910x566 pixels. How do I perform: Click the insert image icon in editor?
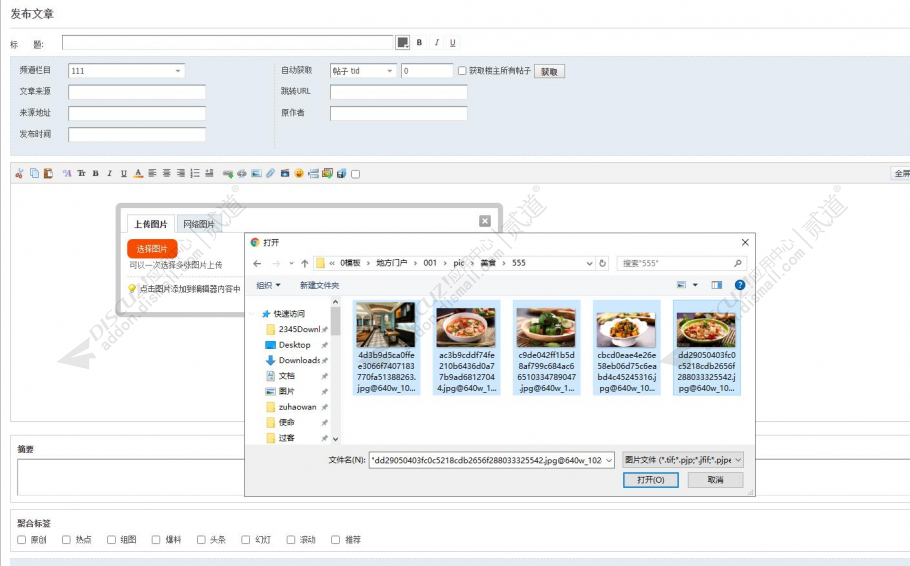(x=256, y=173)
